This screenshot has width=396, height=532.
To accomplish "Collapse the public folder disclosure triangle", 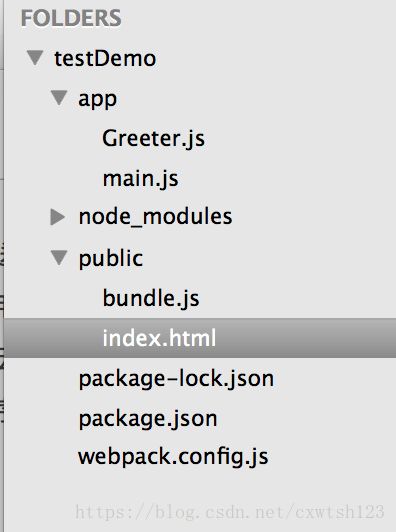I will point(59,258).
